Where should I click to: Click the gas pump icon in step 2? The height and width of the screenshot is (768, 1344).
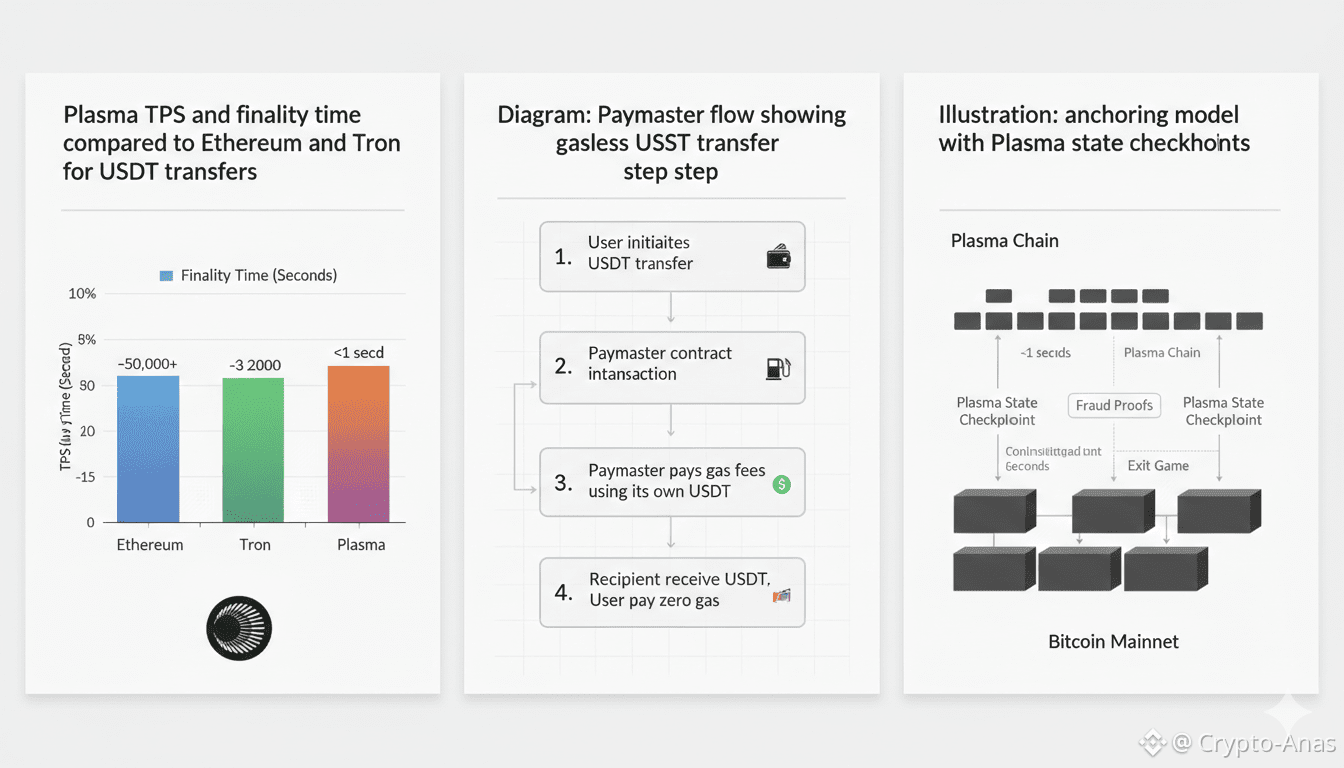tap(778, 367)
